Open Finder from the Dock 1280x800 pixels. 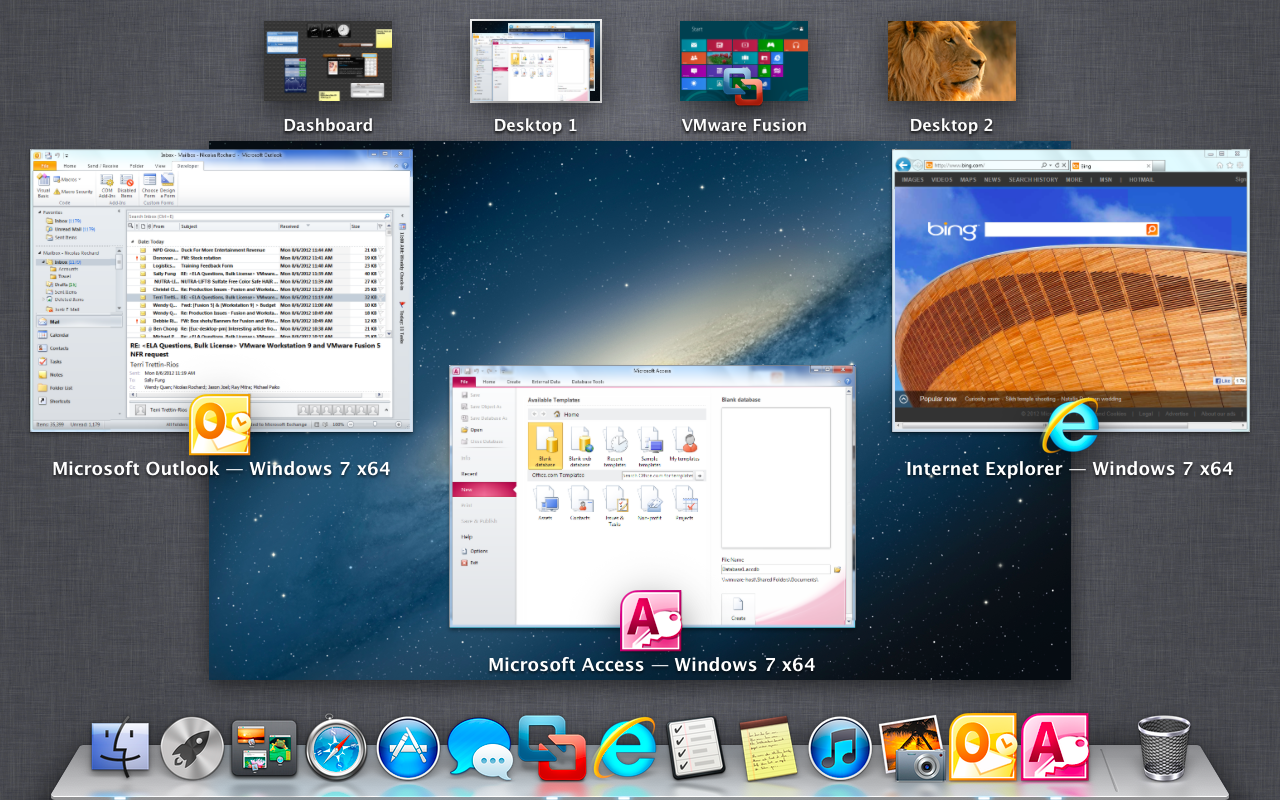[120, 748]
